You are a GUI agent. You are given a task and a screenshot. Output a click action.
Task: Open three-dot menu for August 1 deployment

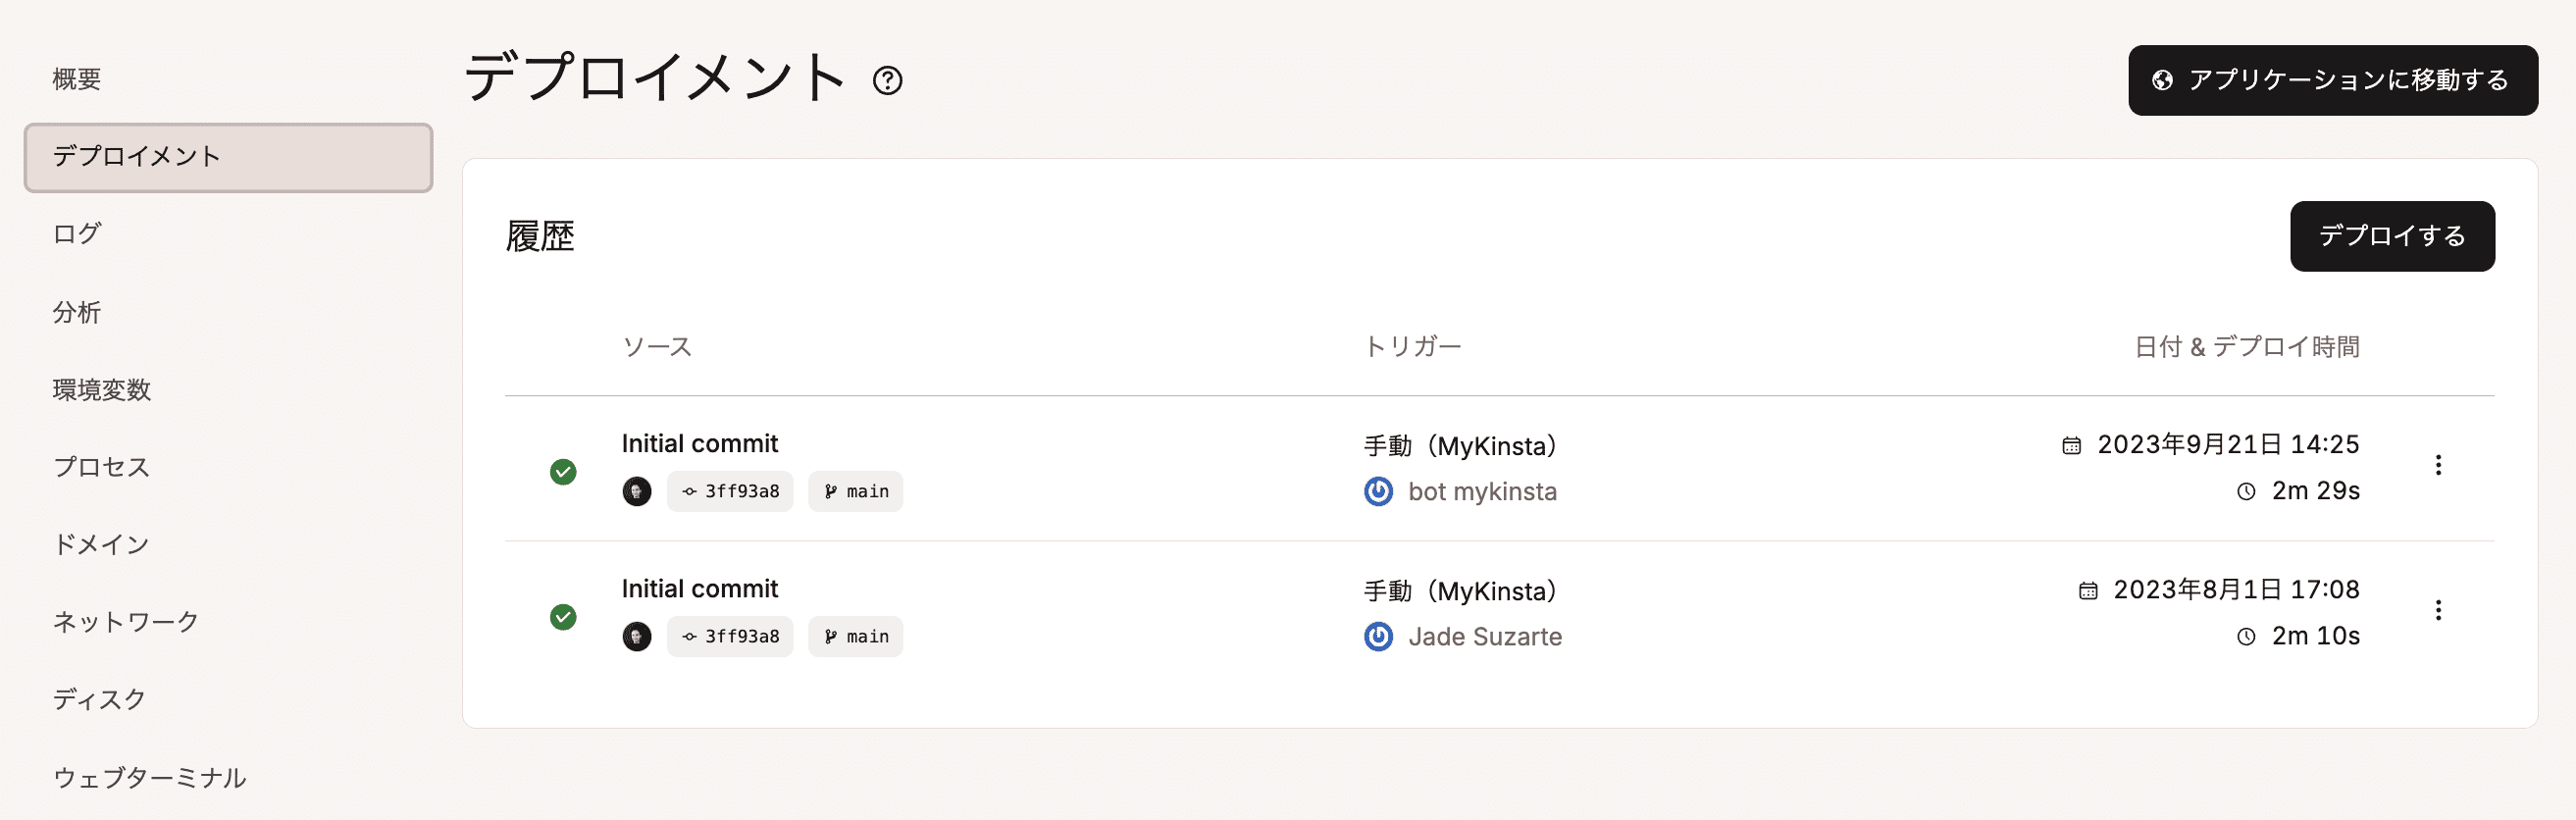[2438, 610]
